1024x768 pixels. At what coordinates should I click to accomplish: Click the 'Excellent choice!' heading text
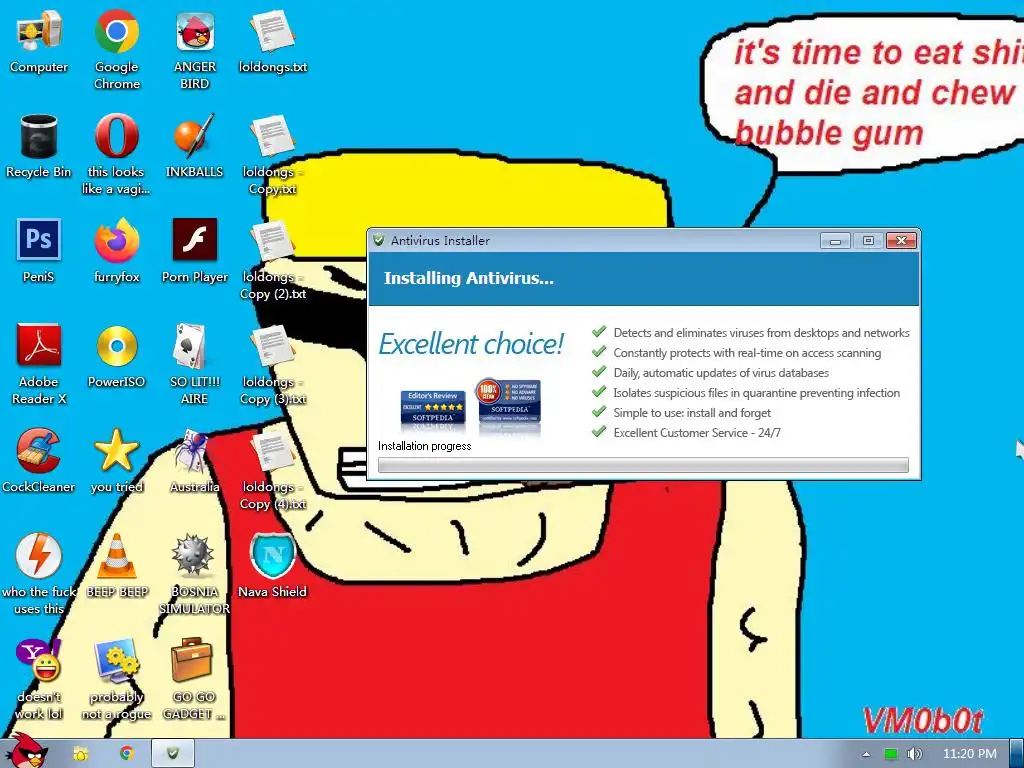tap(471, 344)
